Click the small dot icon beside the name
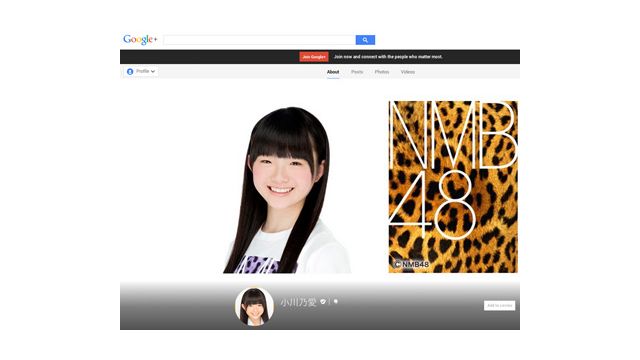Image resolution: width=640 pixels, height=360 pixels. [x=336, y=301]
